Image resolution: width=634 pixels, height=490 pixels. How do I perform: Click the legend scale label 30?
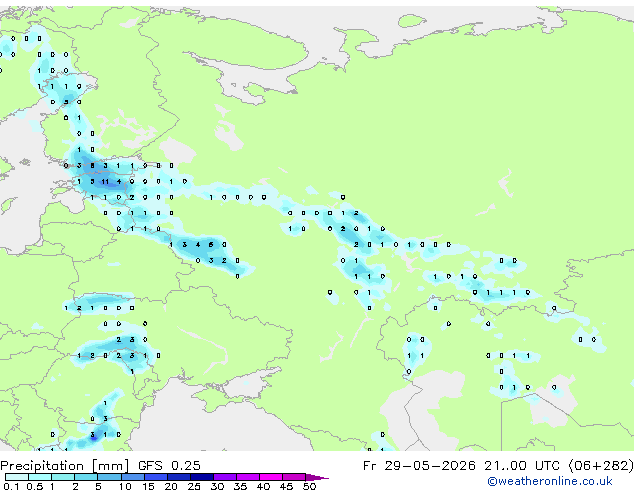(x=217, y=486)
